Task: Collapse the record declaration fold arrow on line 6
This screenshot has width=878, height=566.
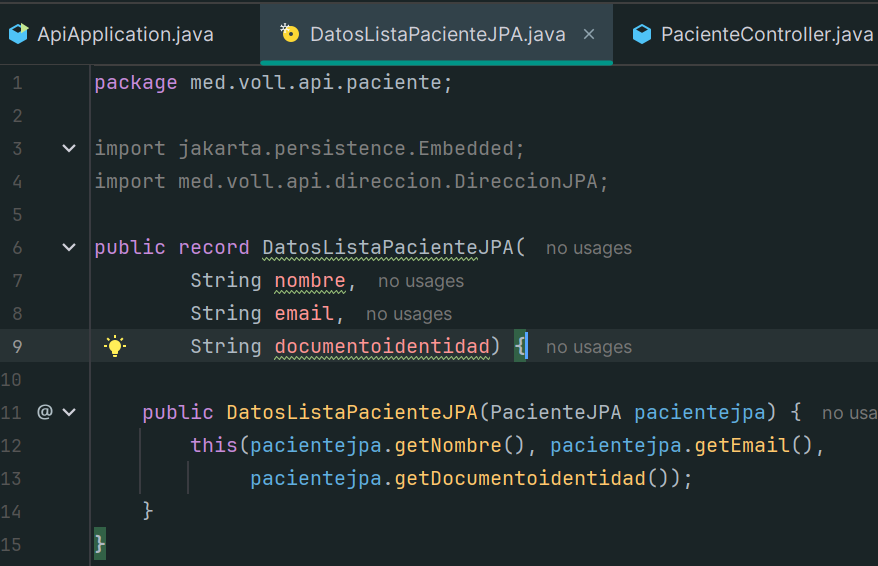Action: pyautogui.click(x=69, y=247)
